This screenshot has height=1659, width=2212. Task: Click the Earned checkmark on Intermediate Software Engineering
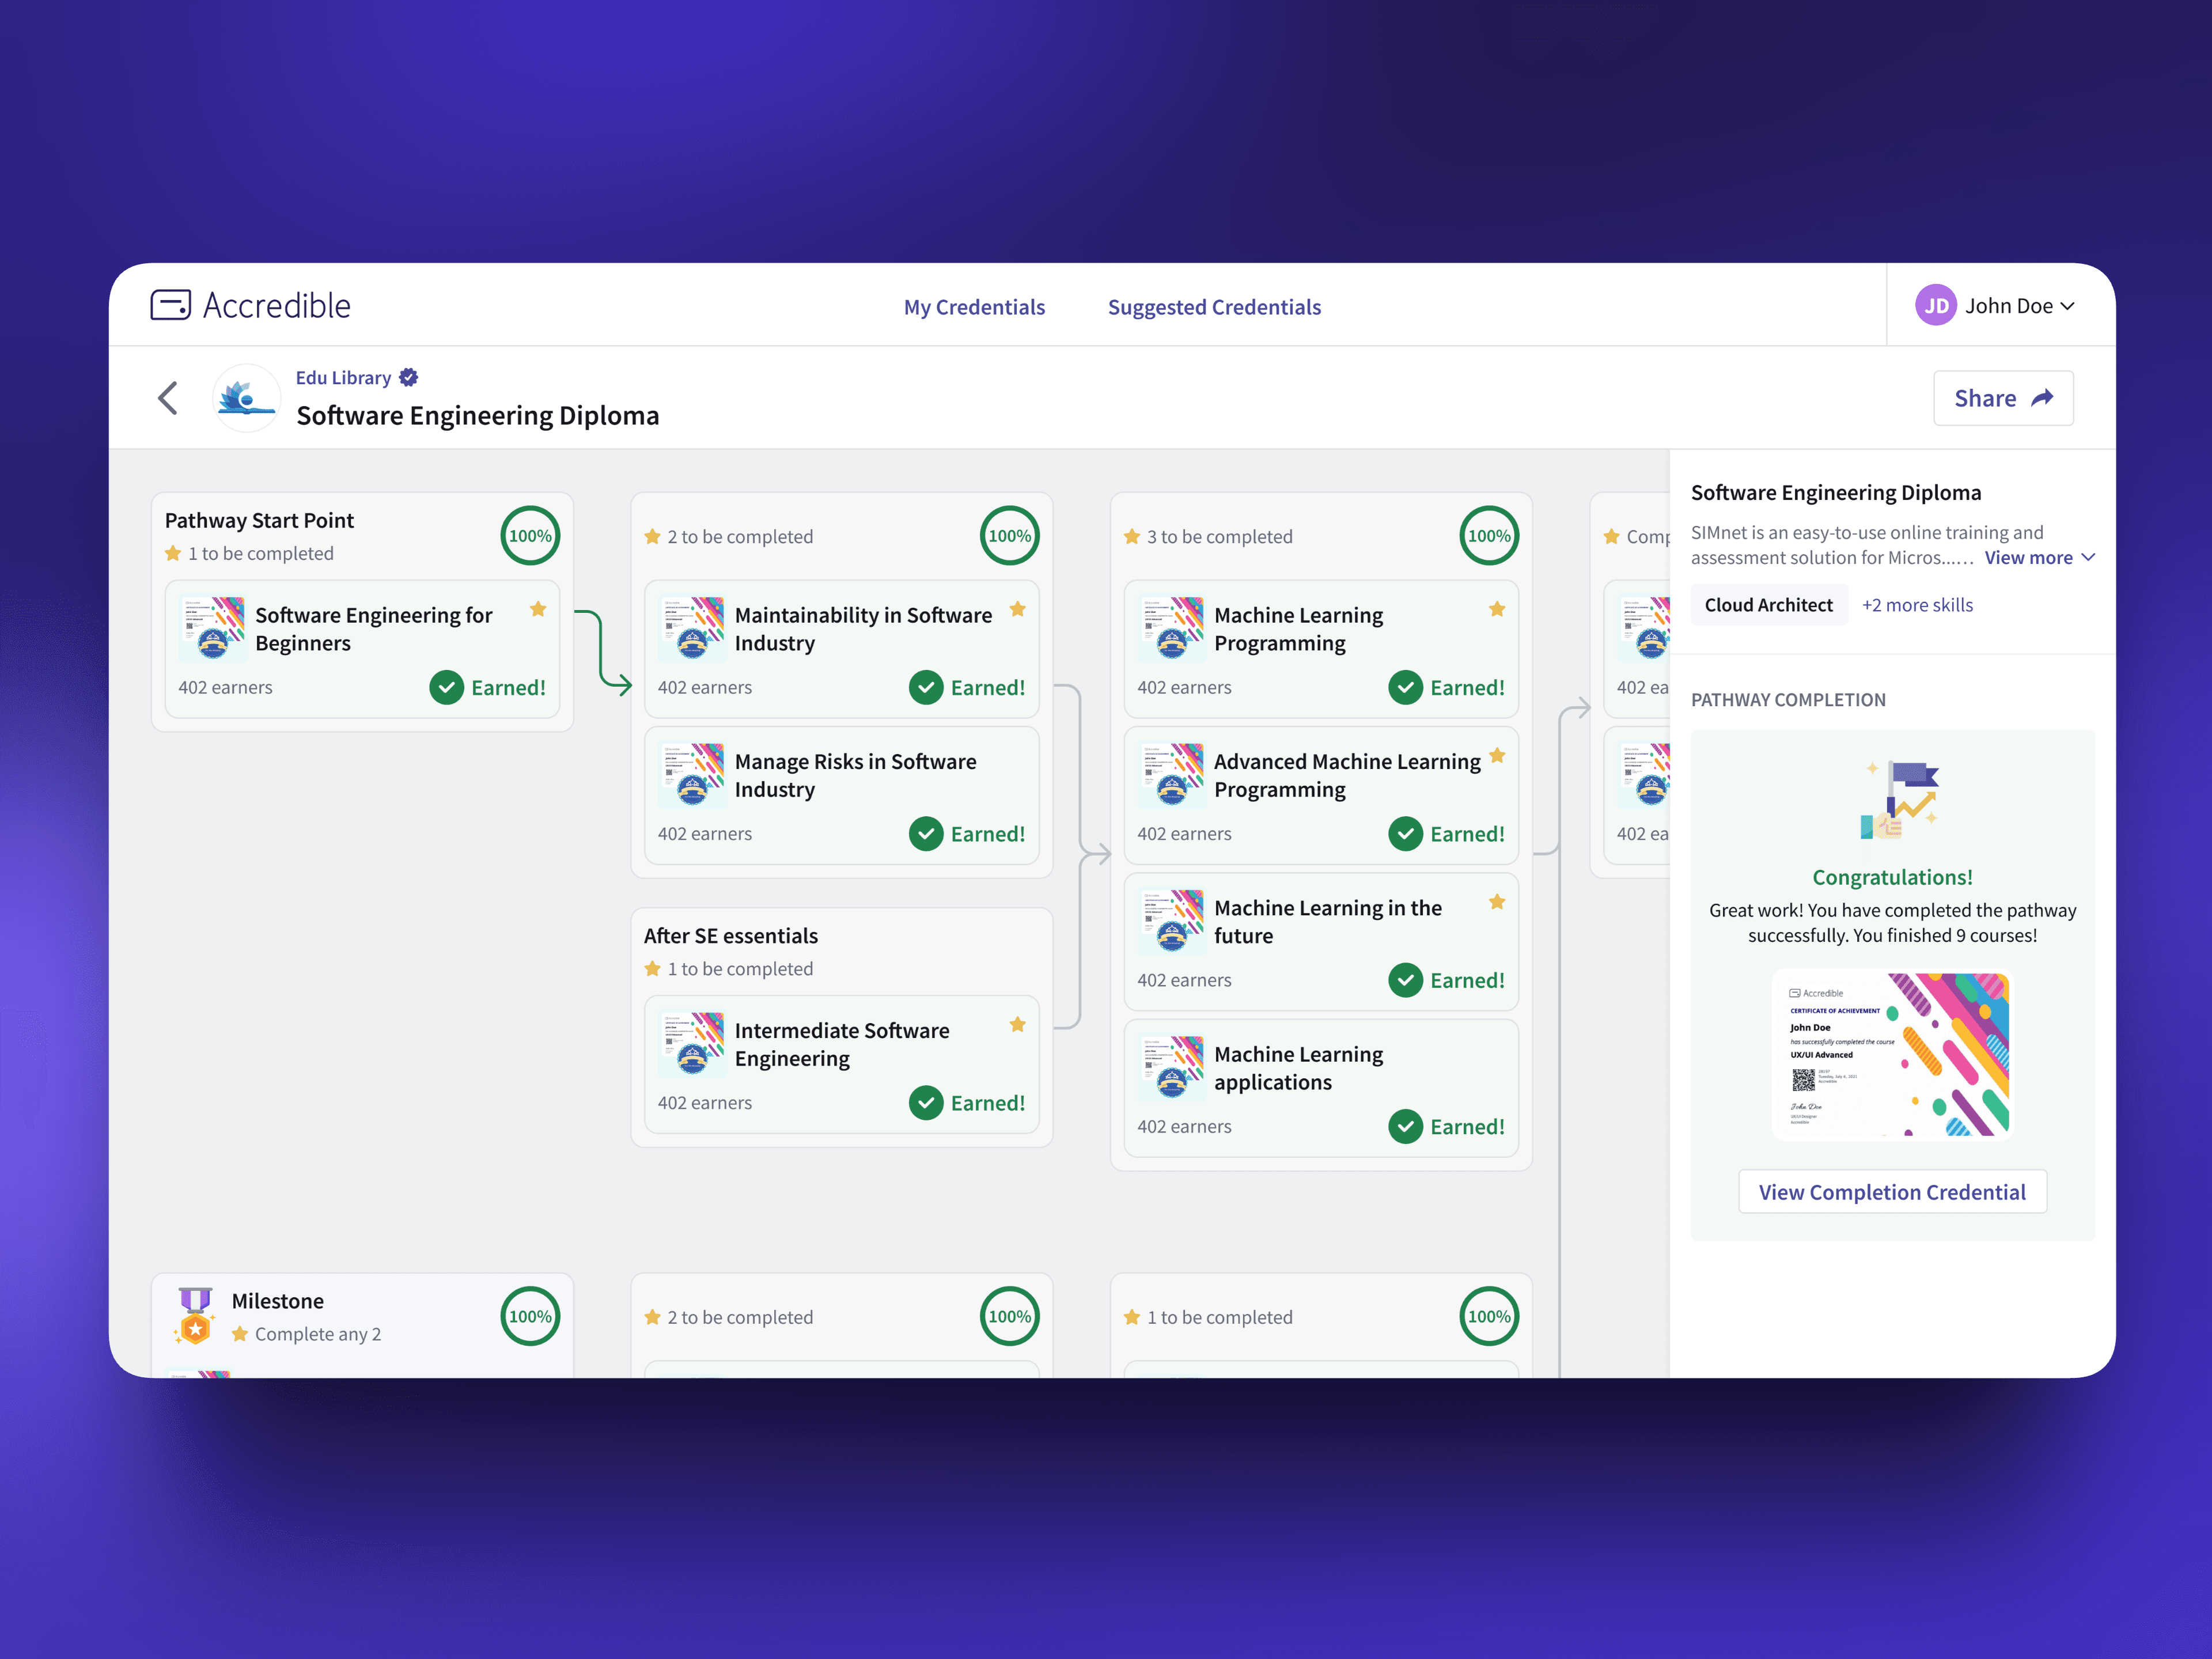pos(926,1103)
